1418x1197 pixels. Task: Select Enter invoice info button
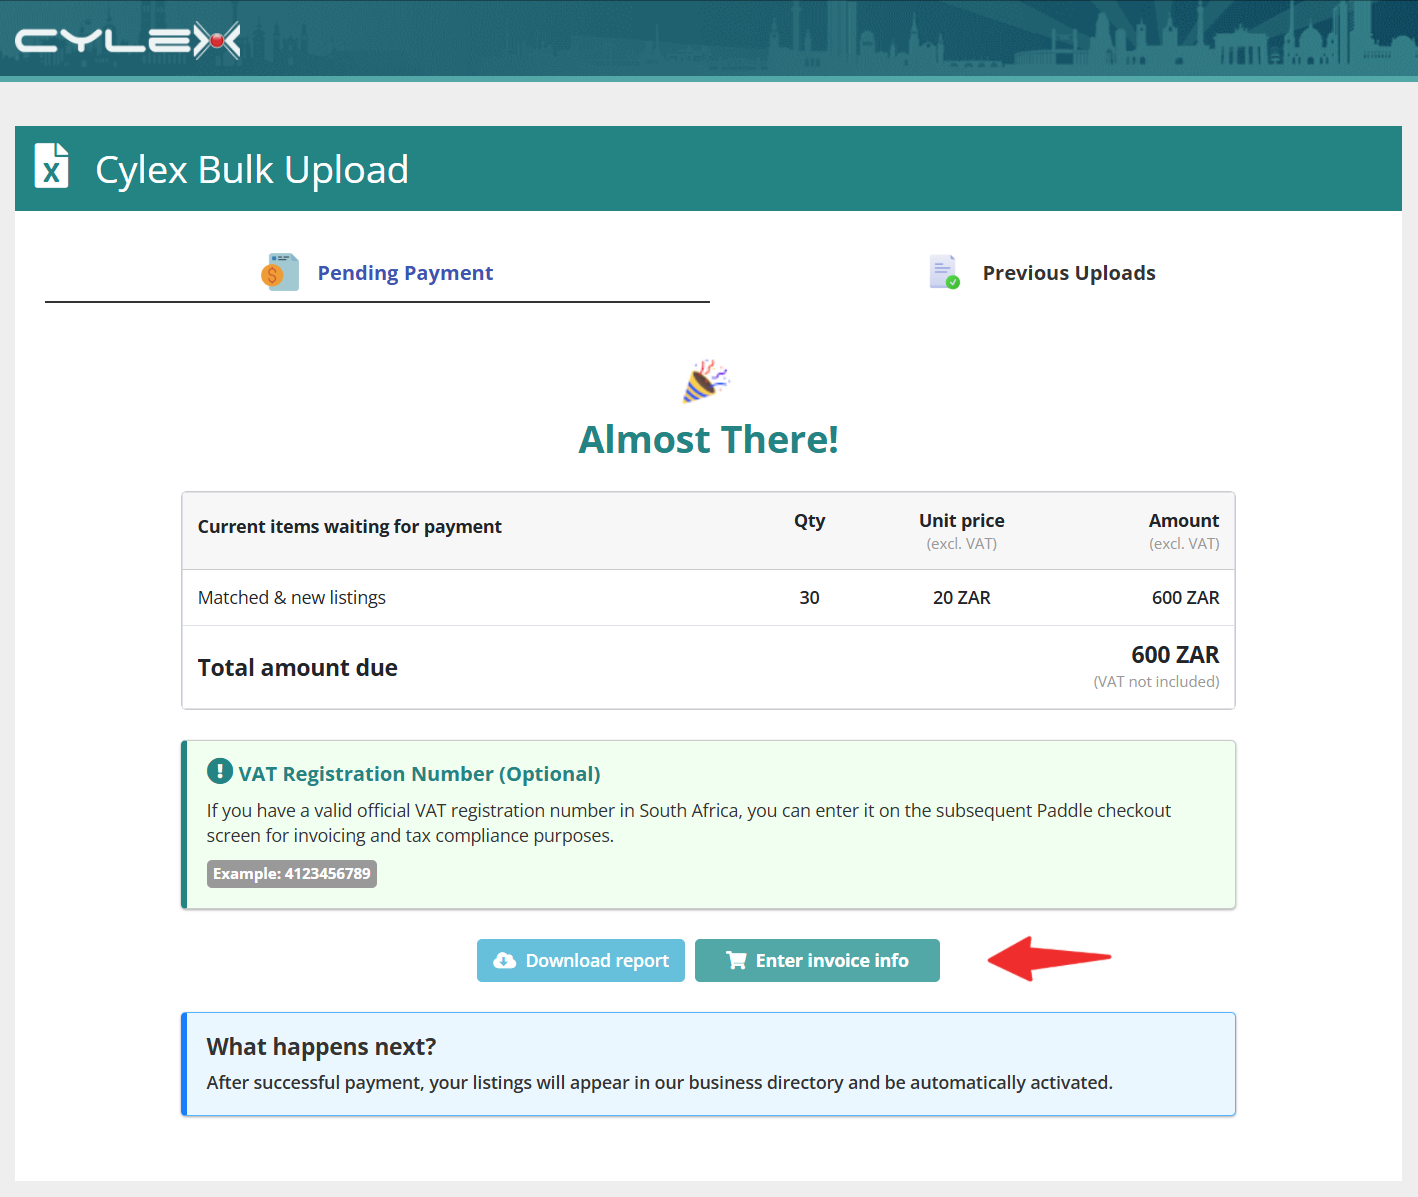point(817,960)
